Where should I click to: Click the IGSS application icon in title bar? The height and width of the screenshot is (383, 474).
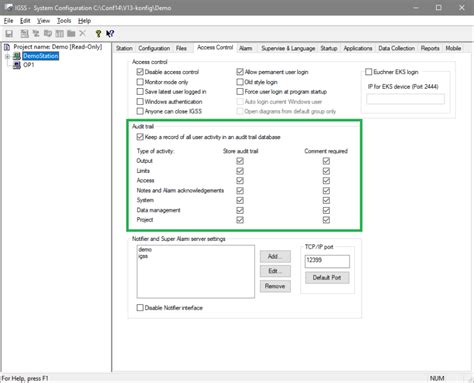(8, 7)
